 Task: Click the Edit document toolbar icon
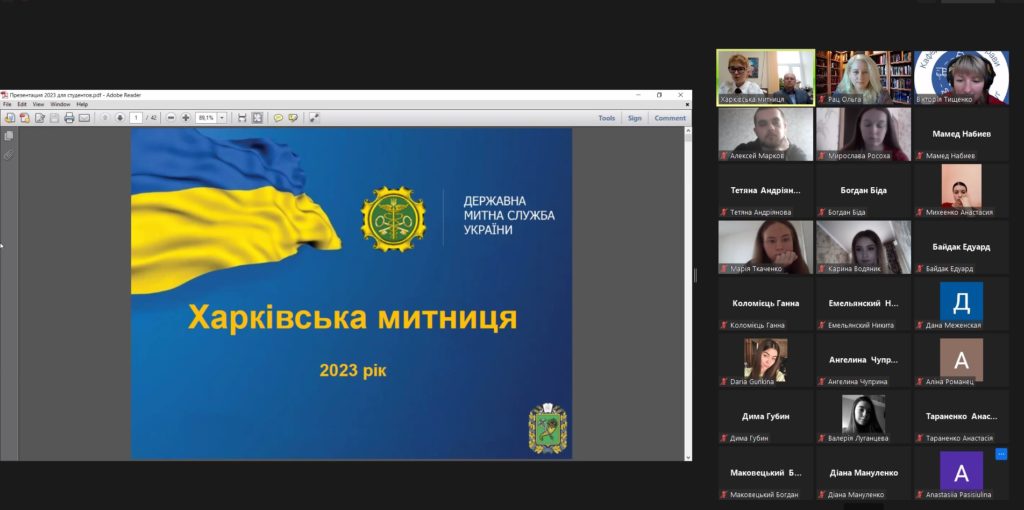point(40,118)
